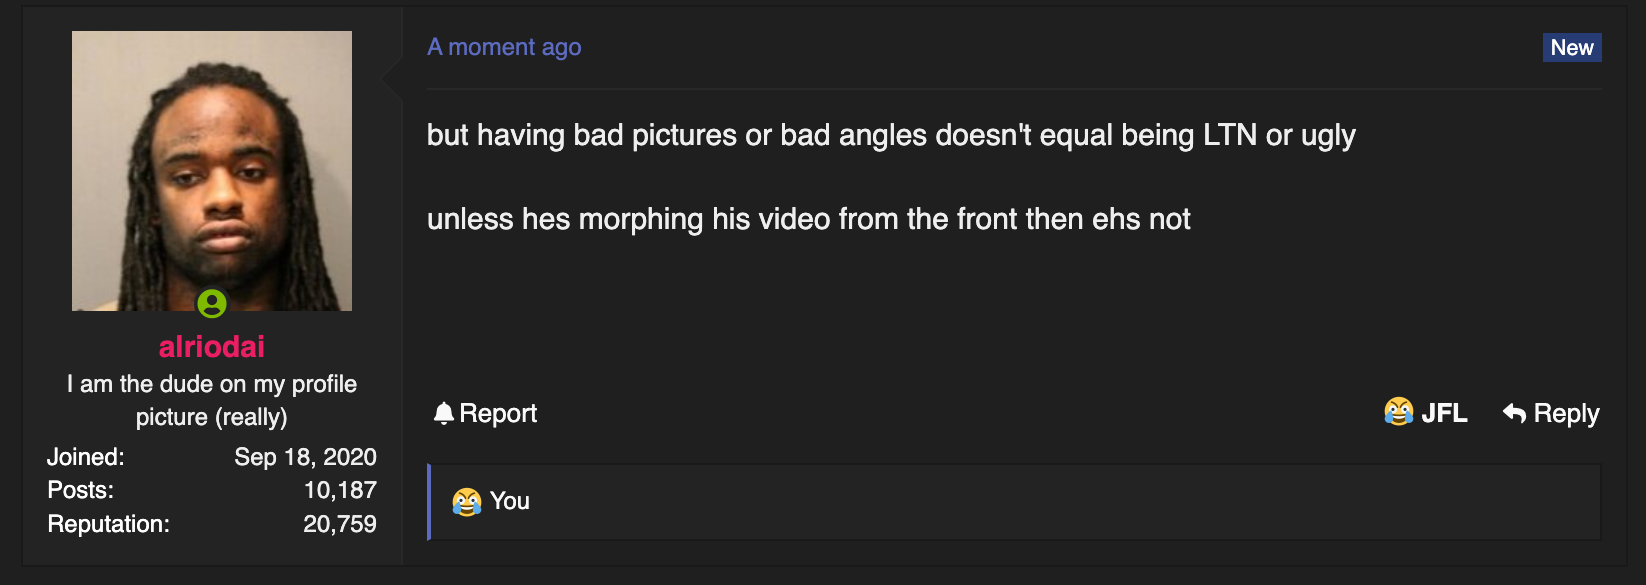React with the JFL label
Image resolution: width=1646 pixels, height=585 pixels.
tap(1444, 413)
